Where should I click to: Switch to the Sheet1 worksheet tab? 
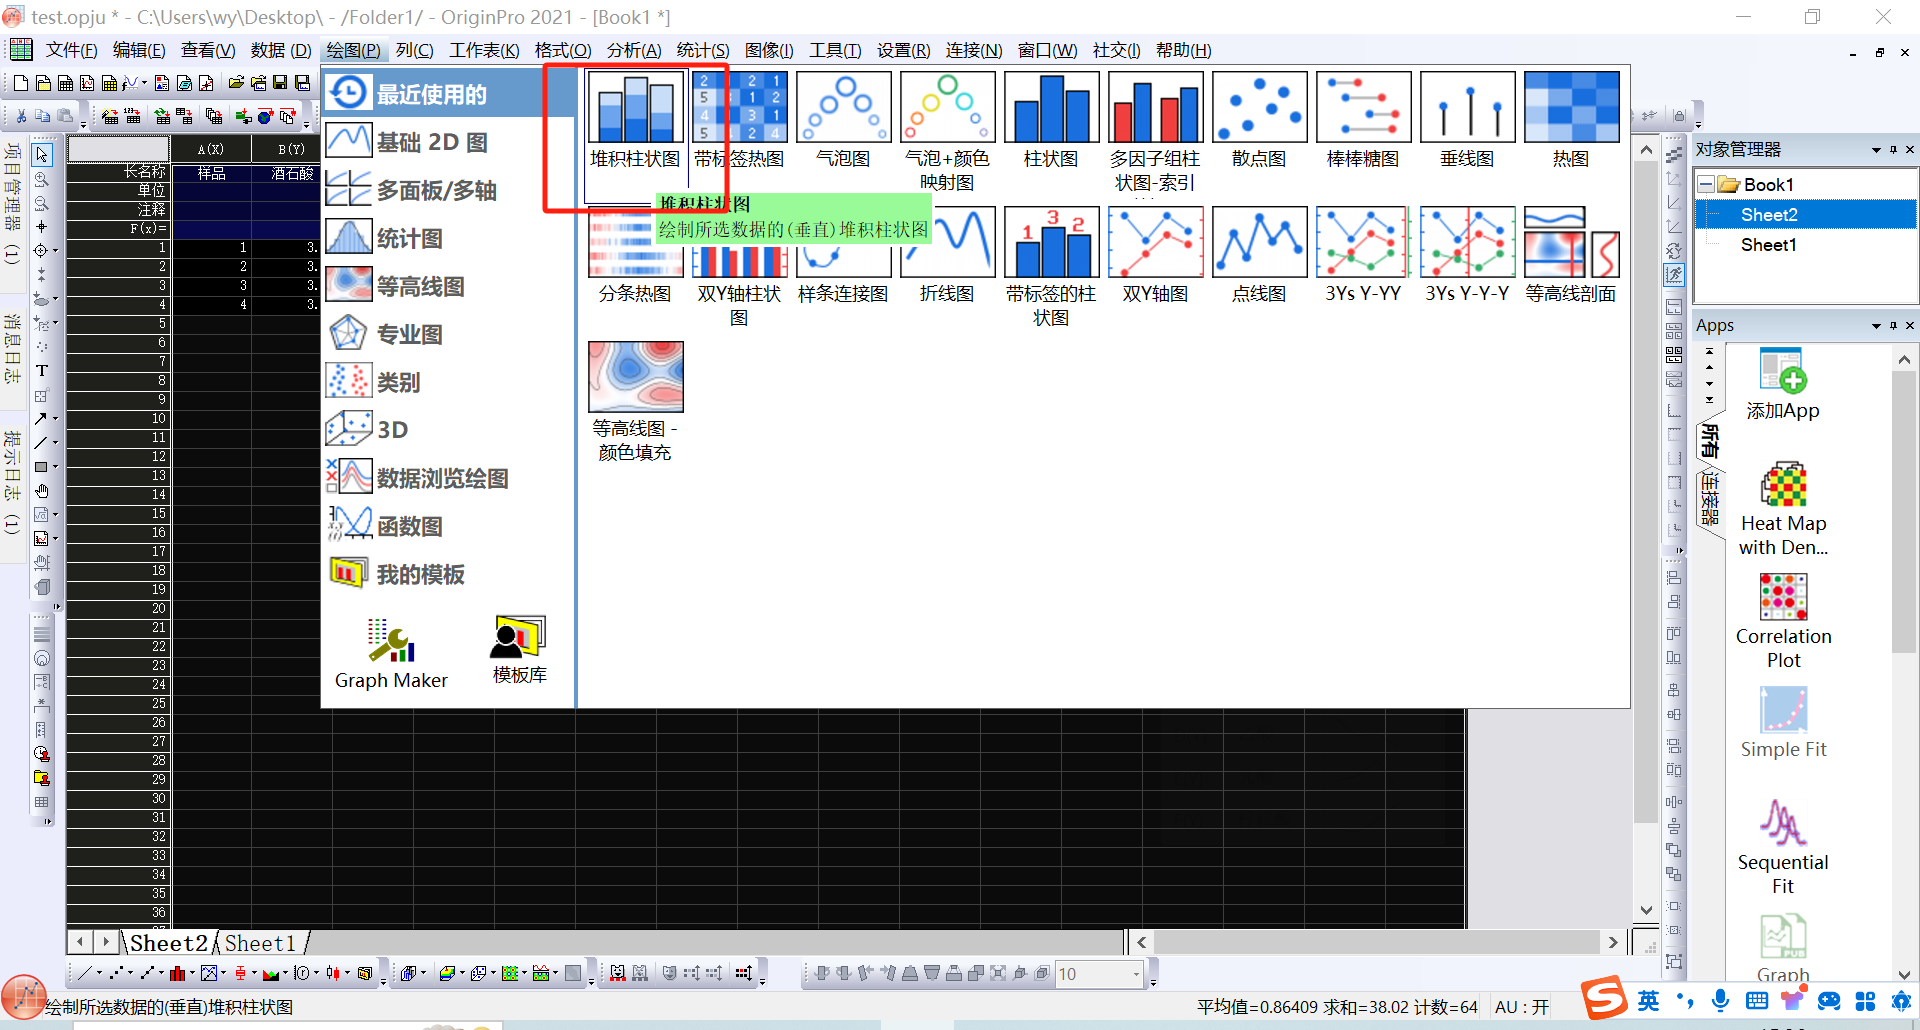(x=260, y=943)
